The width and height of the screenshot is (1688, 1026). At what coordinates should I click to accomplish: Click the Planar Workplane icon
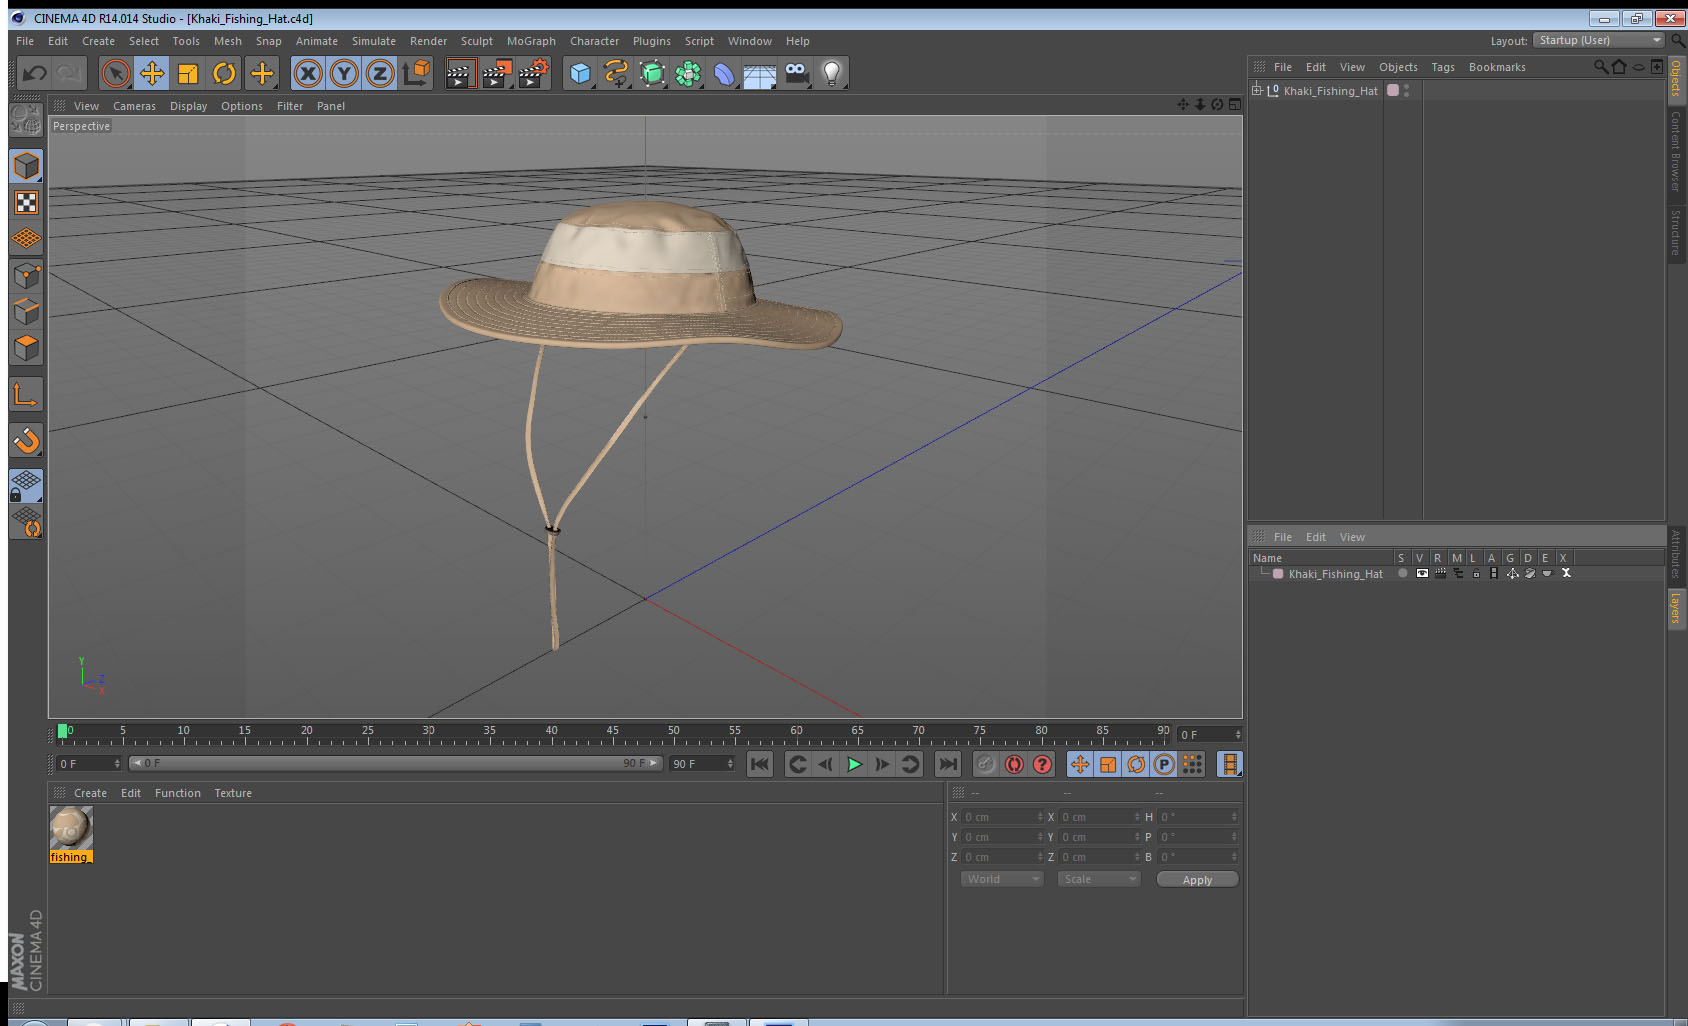click(x=26, y=522)
